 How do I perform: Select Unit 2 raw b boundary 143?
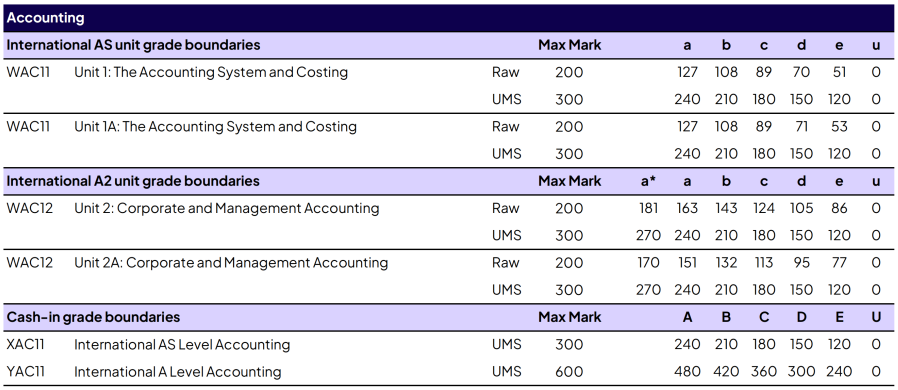pos(726,208)
